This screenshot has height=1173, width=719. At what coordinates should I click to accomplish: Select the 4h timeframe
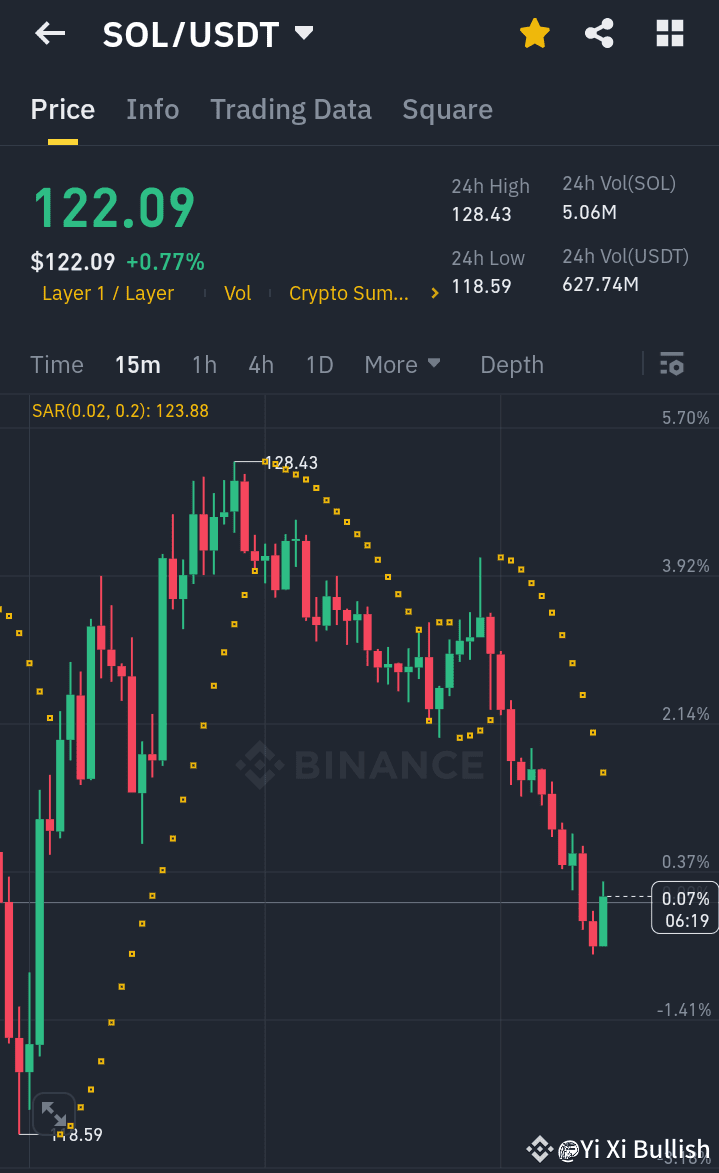(261, 364)
